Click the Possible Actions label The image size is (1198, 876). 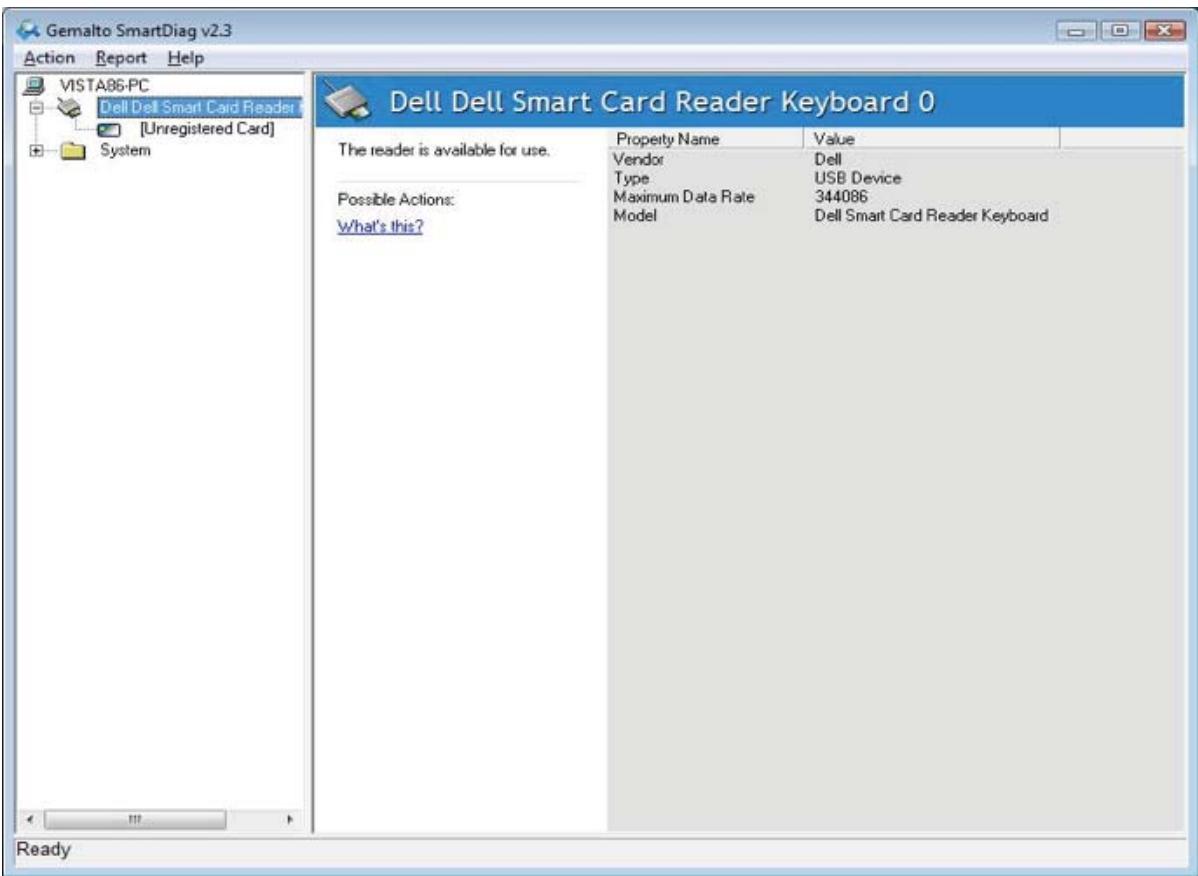click(x=396, y=199)
